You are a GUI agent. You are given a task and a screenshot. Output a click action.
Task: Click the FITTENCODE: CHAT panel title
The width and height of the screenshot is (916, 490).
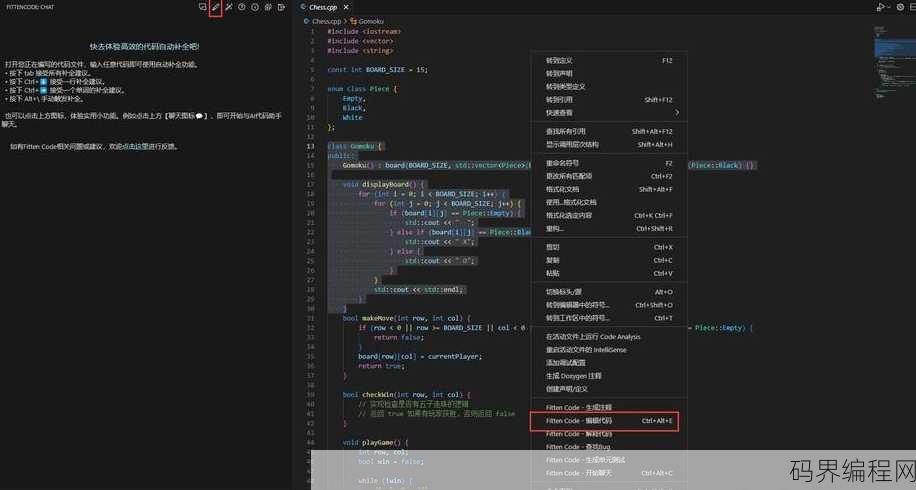30,7
